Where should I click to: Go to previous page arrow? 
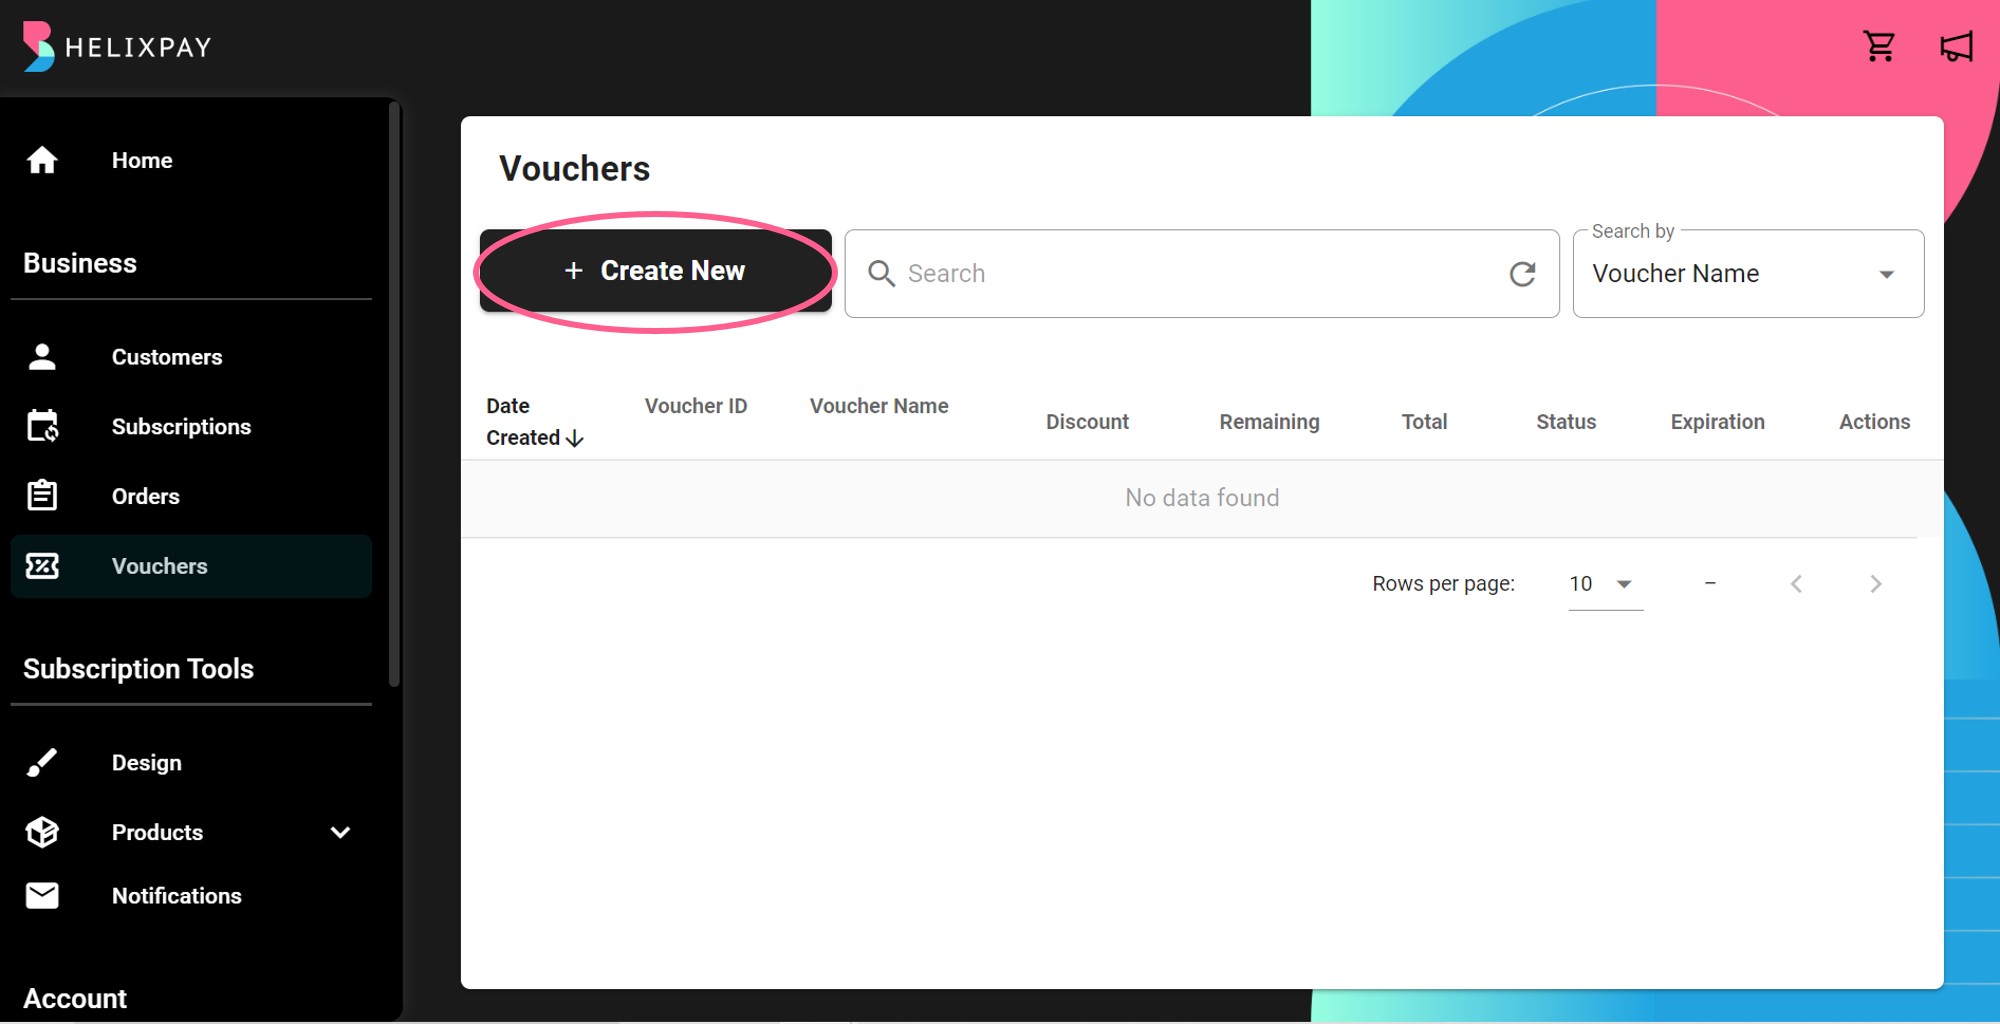tap(1796, 584)
